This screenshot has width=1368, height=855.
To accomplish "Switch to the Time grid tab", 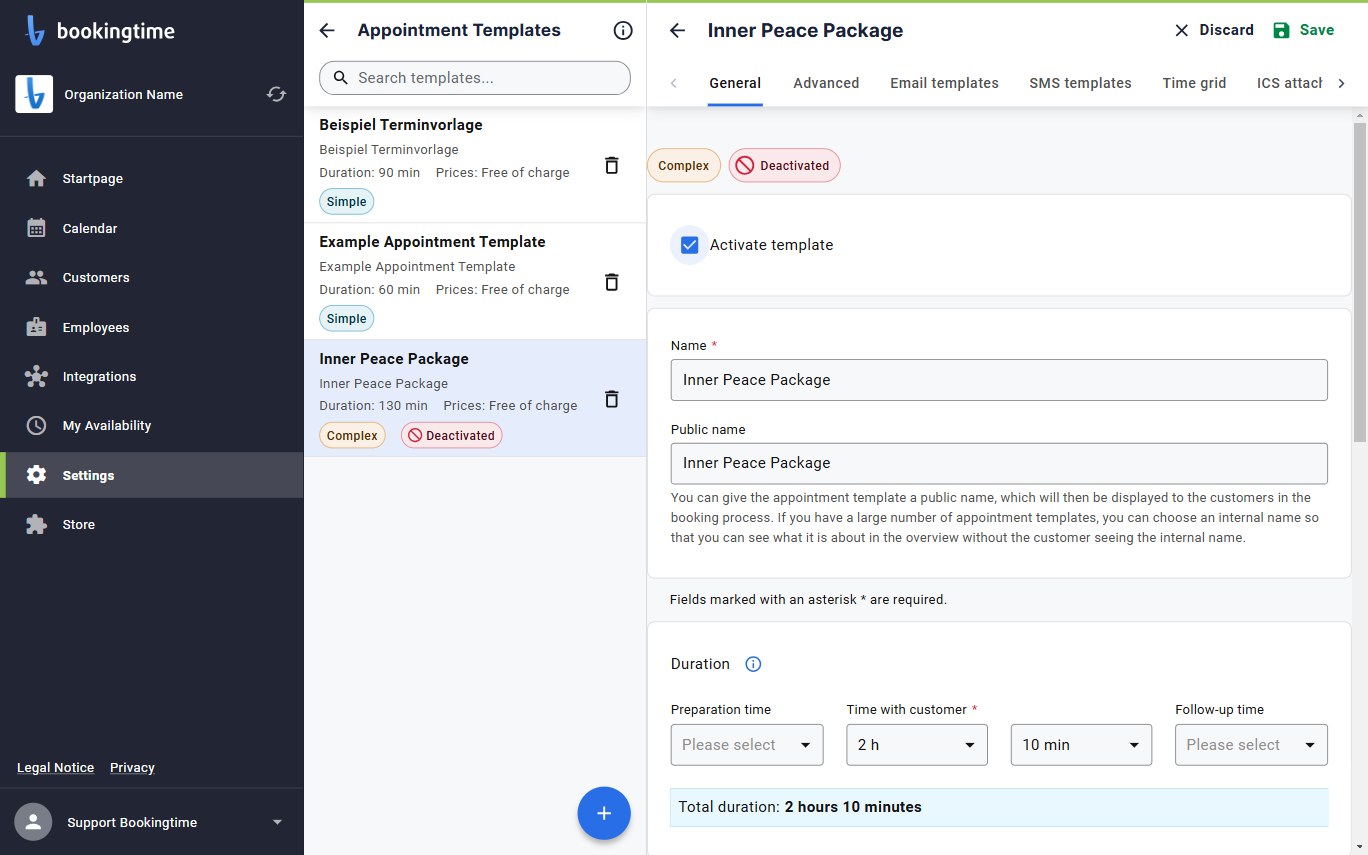I will 1194,83.
